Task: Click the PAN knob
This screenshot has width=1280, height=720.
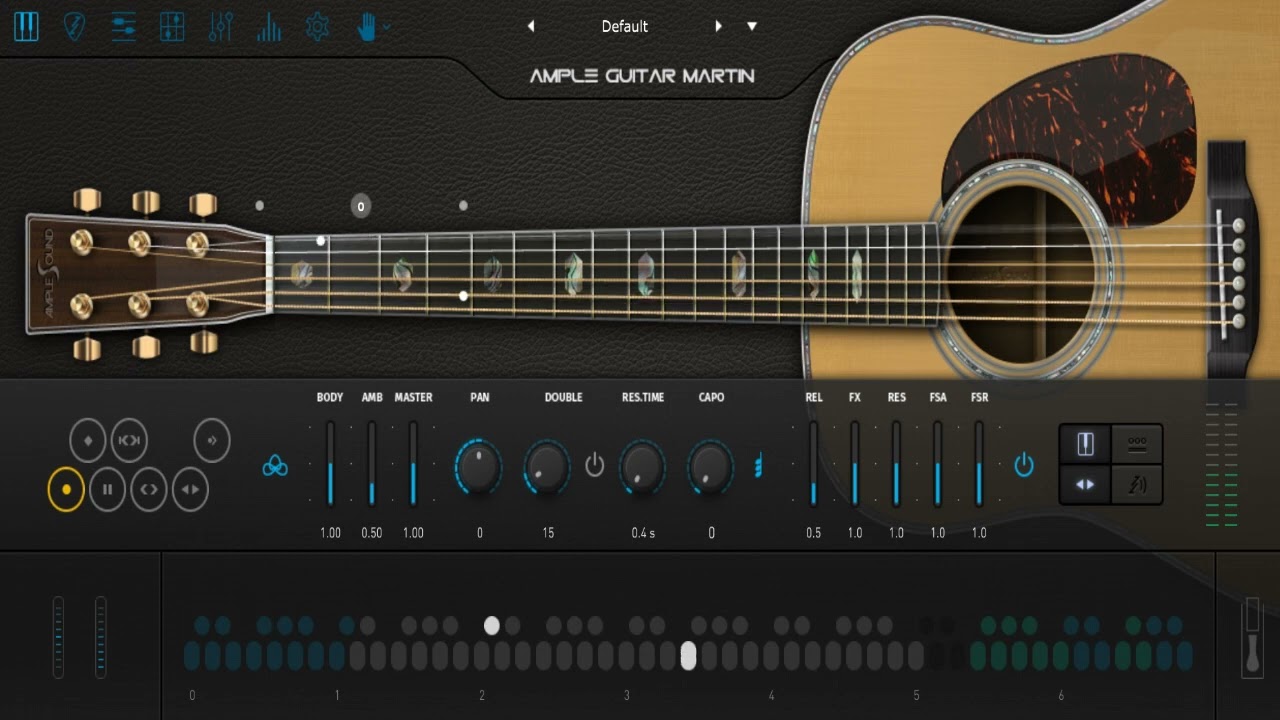Action: [x=479, y=466]
